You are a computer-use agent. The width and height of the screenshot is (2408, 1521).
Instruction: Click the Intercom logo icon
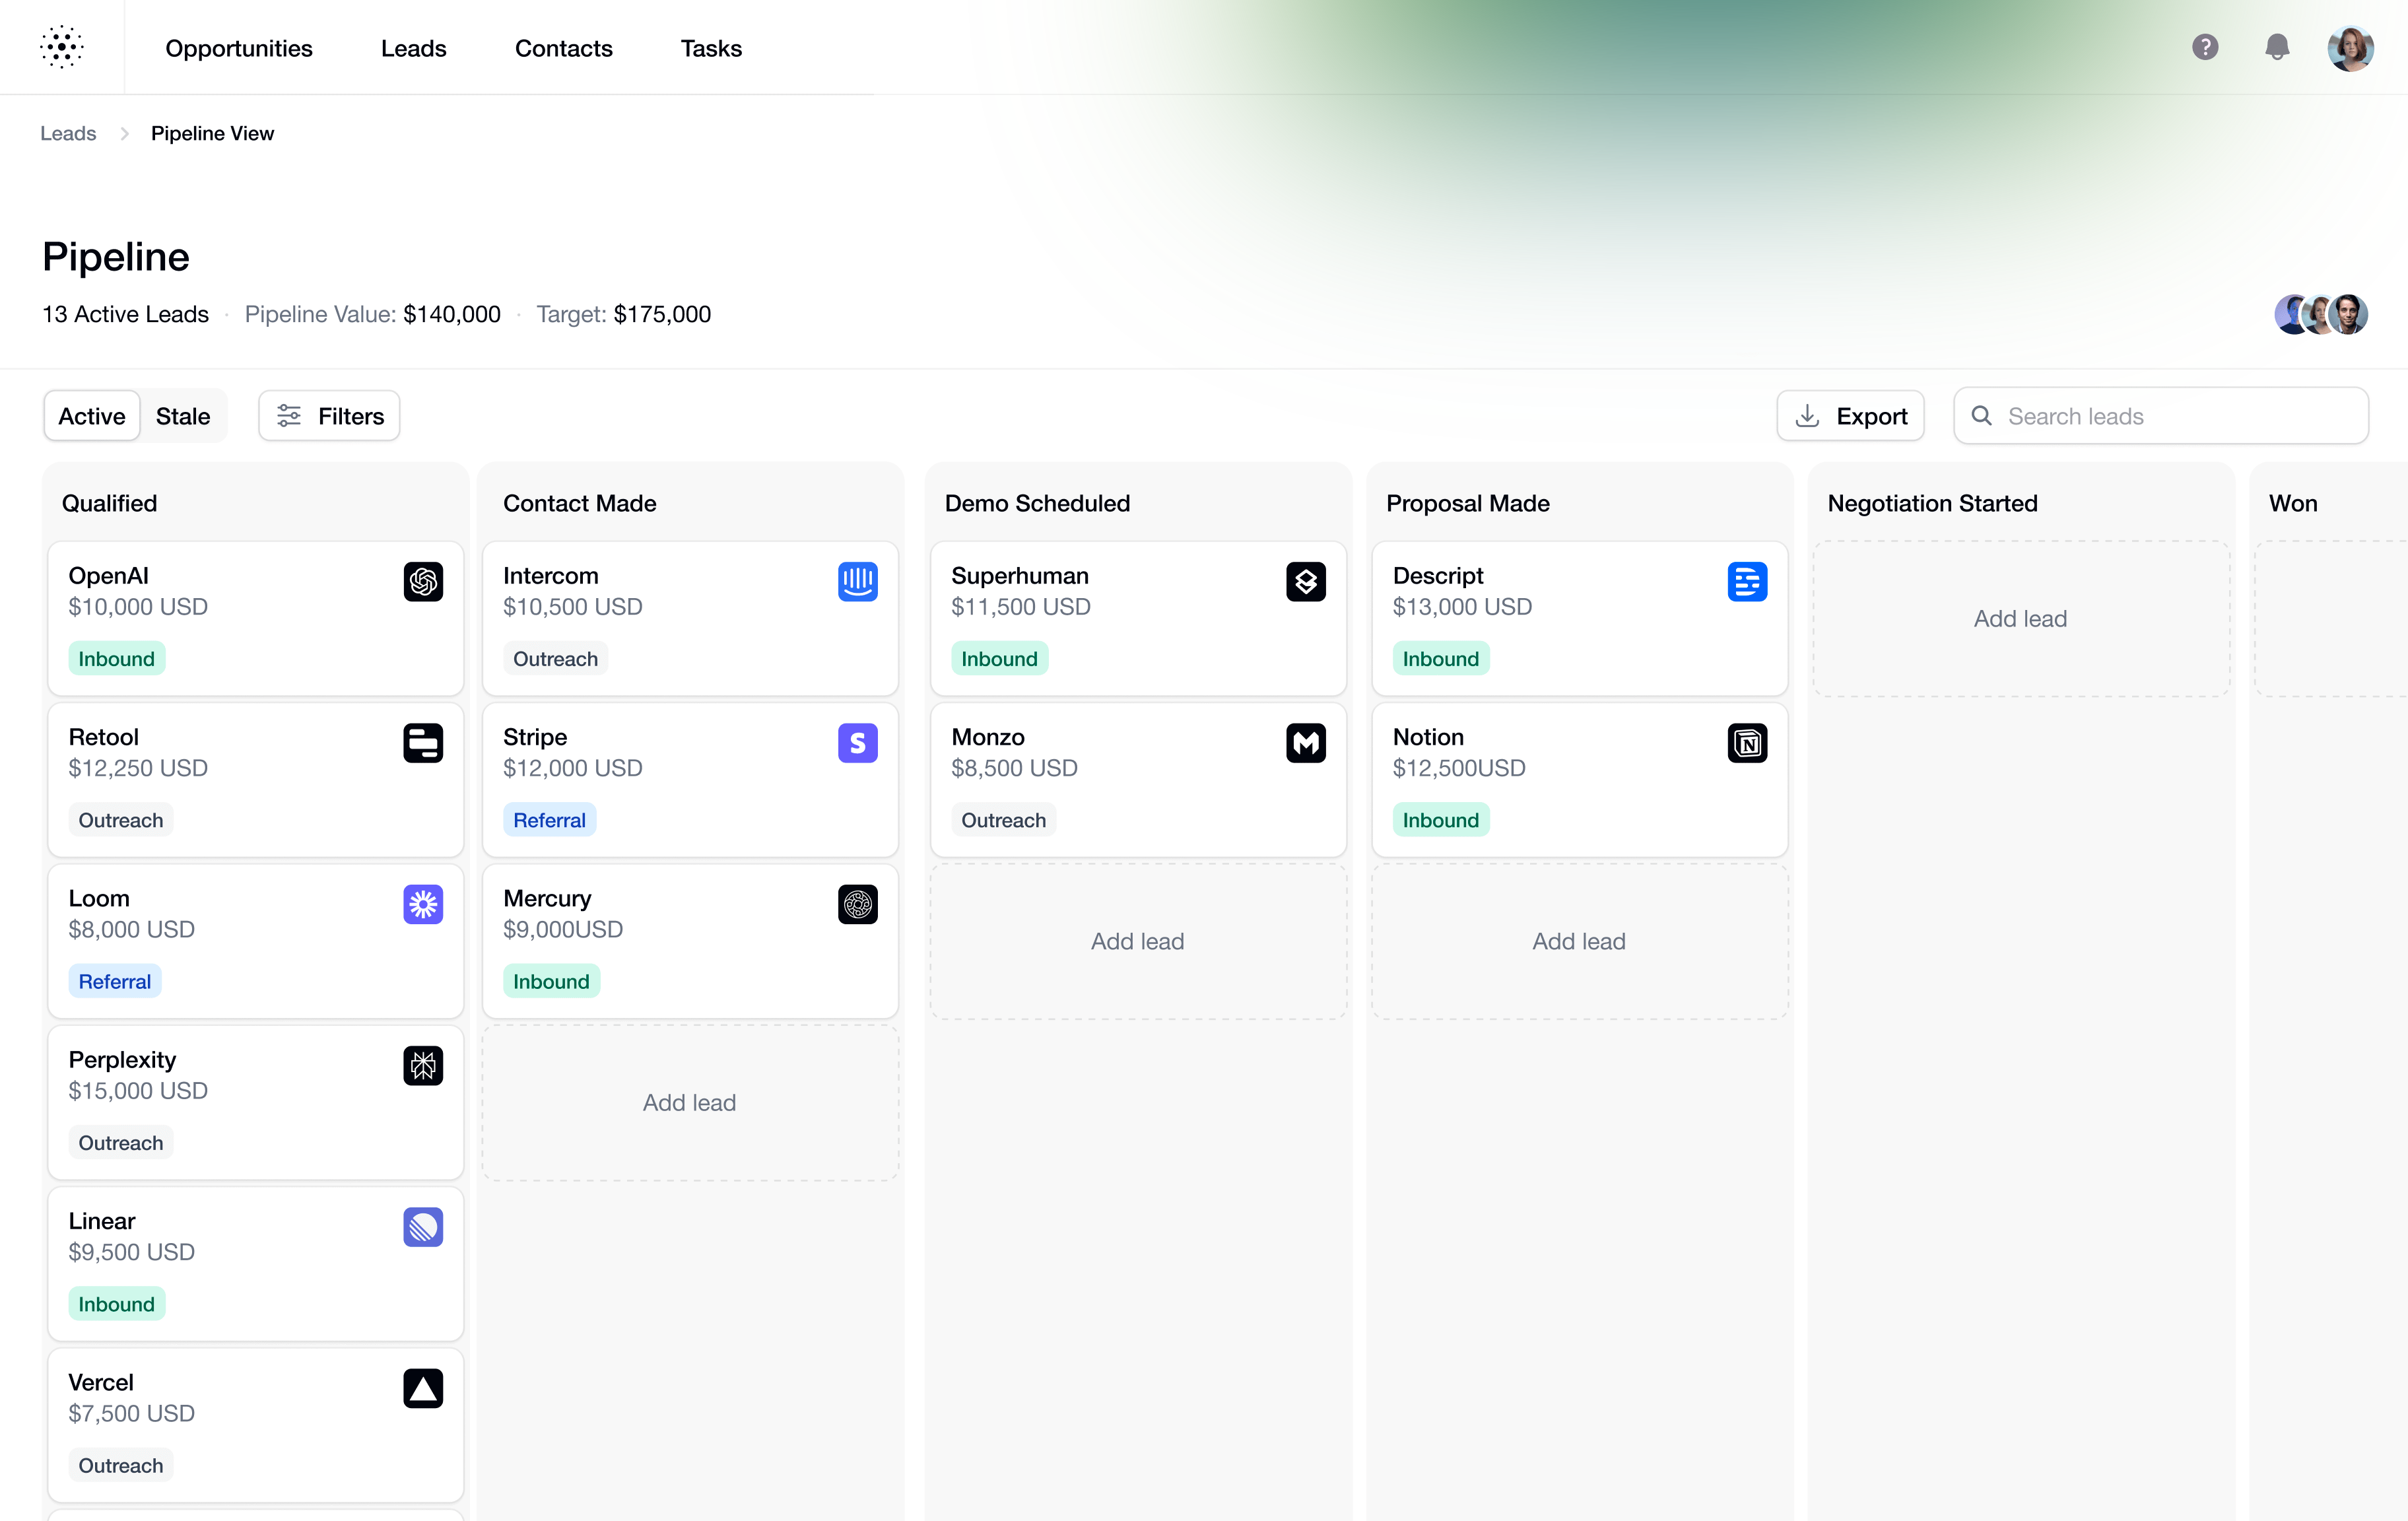pyautogui.click(x=858, y=581)
